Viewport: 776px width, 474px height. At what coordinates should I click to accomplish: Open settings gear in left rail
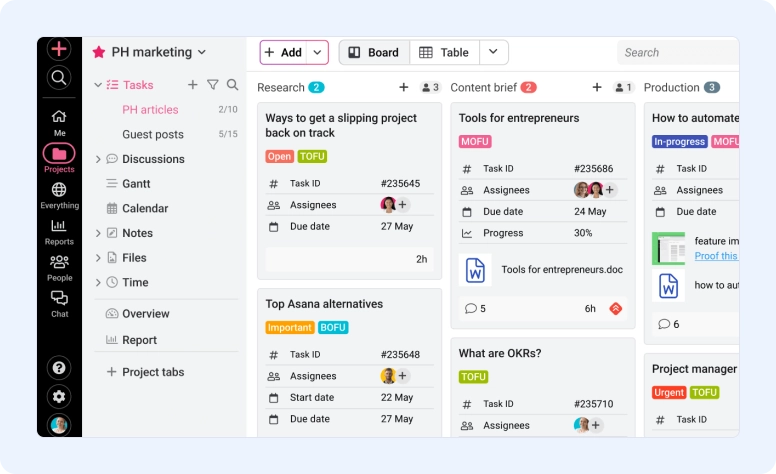tap(59, 397)
